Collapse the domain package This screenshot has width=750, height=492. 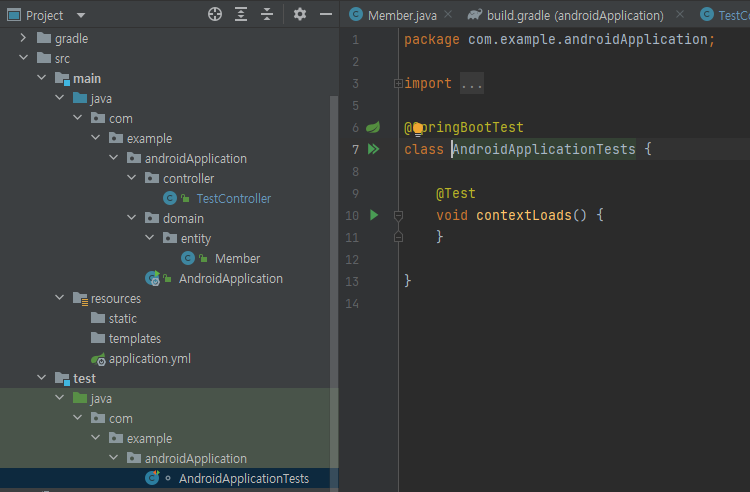132,218
